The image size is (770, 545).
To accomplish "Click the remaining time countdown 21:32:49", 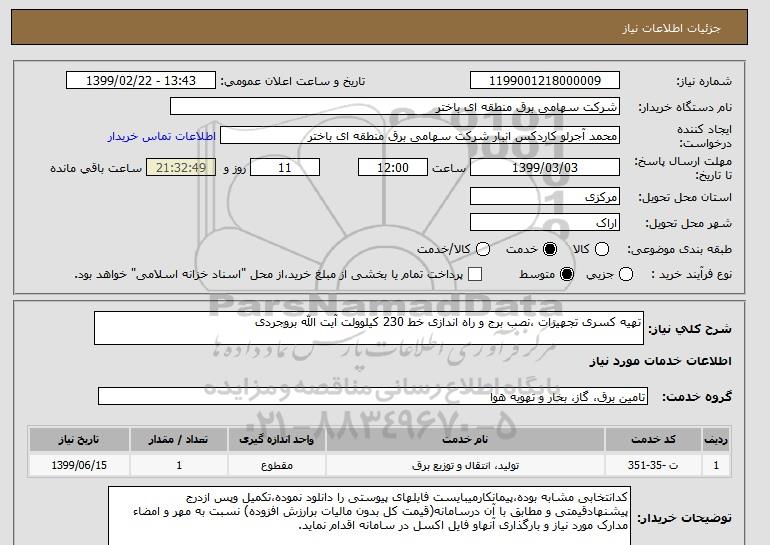I will point(181,167).
